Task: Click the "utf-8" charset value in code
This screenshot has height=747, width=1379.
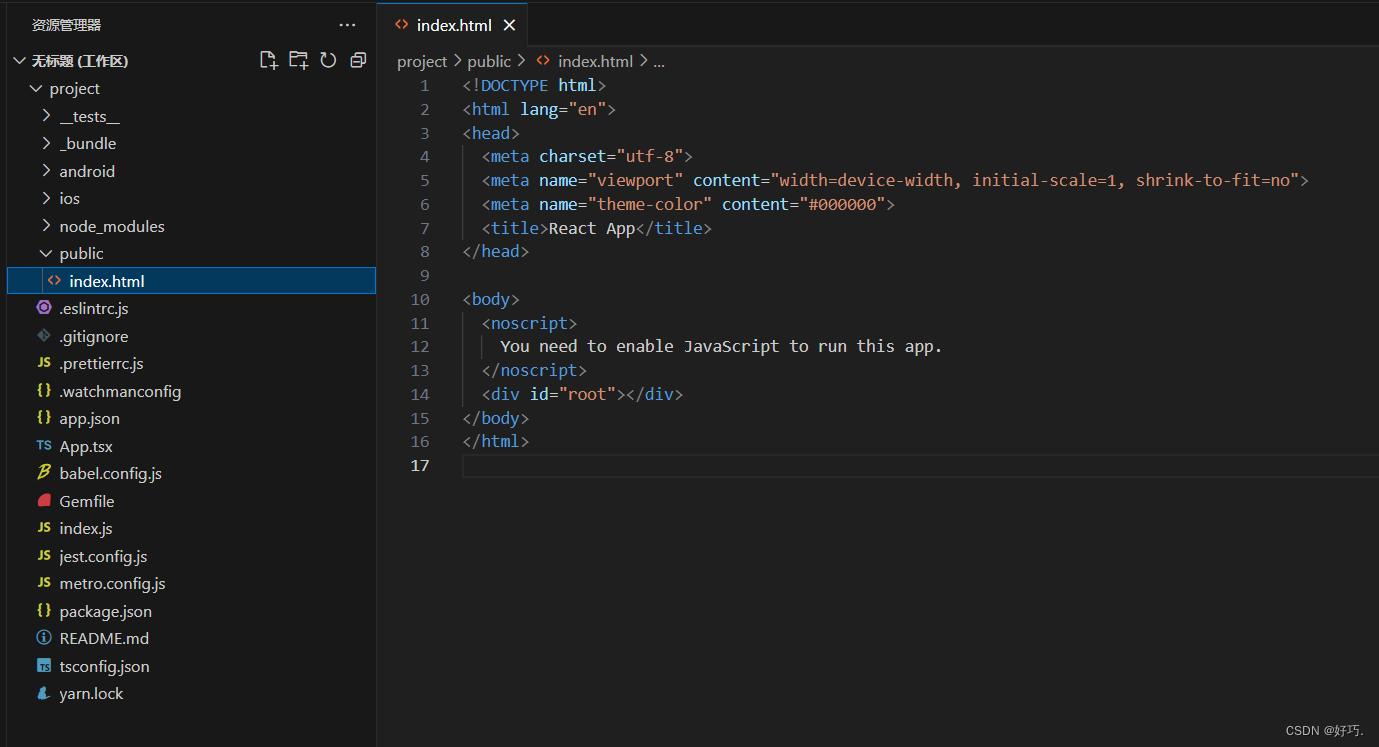Action: click(649, 157)
